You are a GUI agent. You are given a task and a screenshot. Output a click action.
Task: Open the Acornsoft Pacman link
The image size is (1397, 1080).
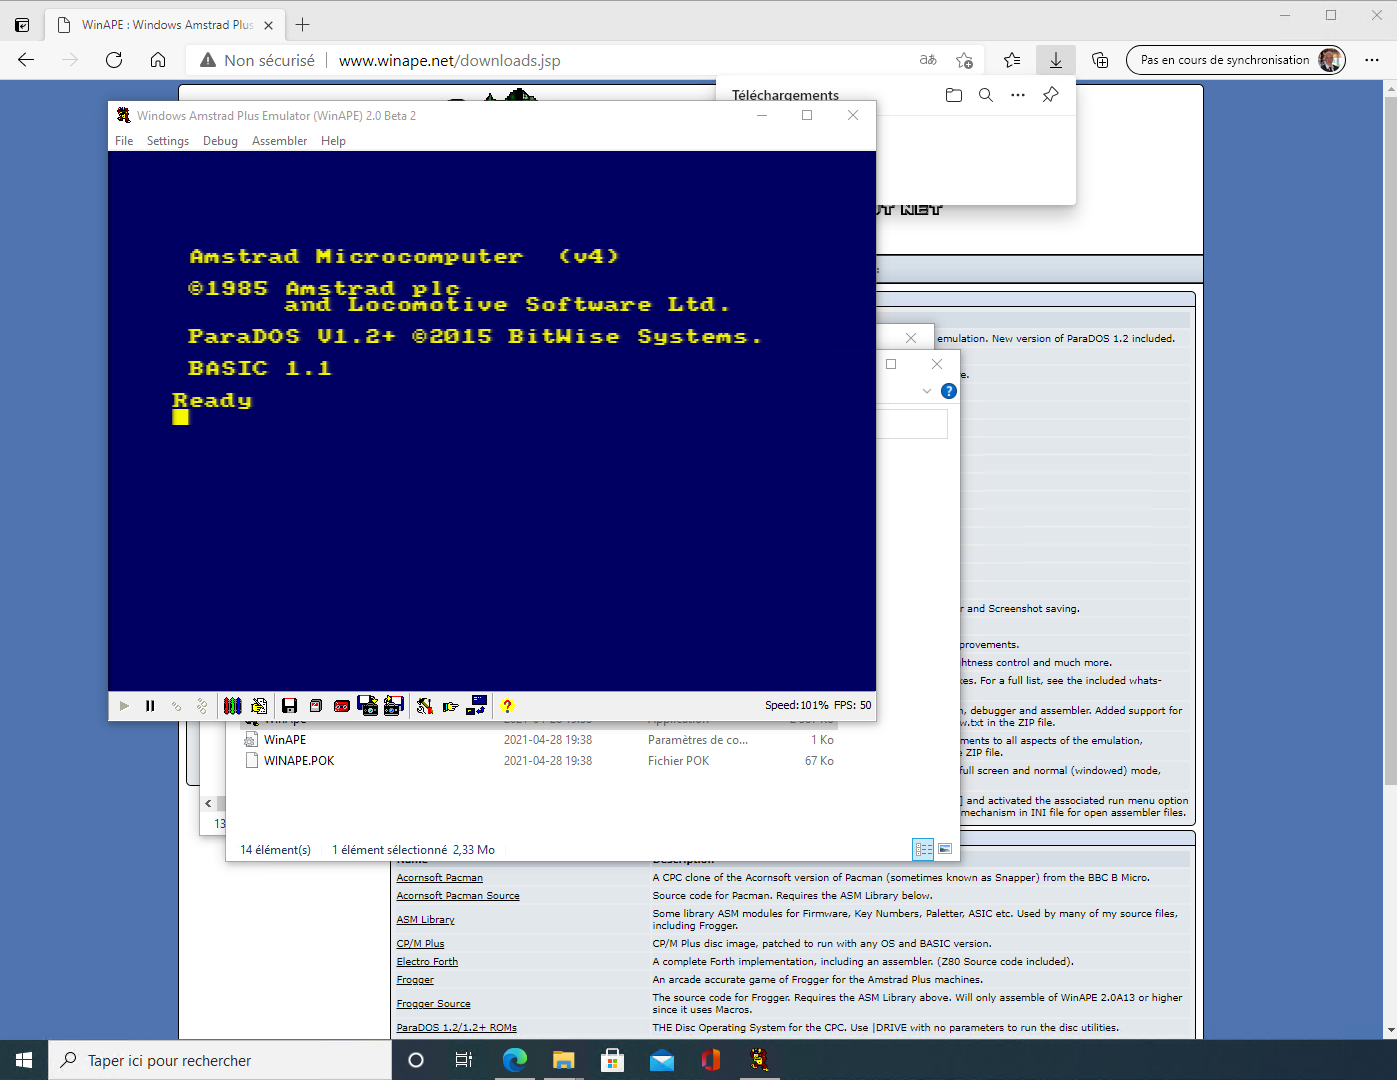point(439,878)
